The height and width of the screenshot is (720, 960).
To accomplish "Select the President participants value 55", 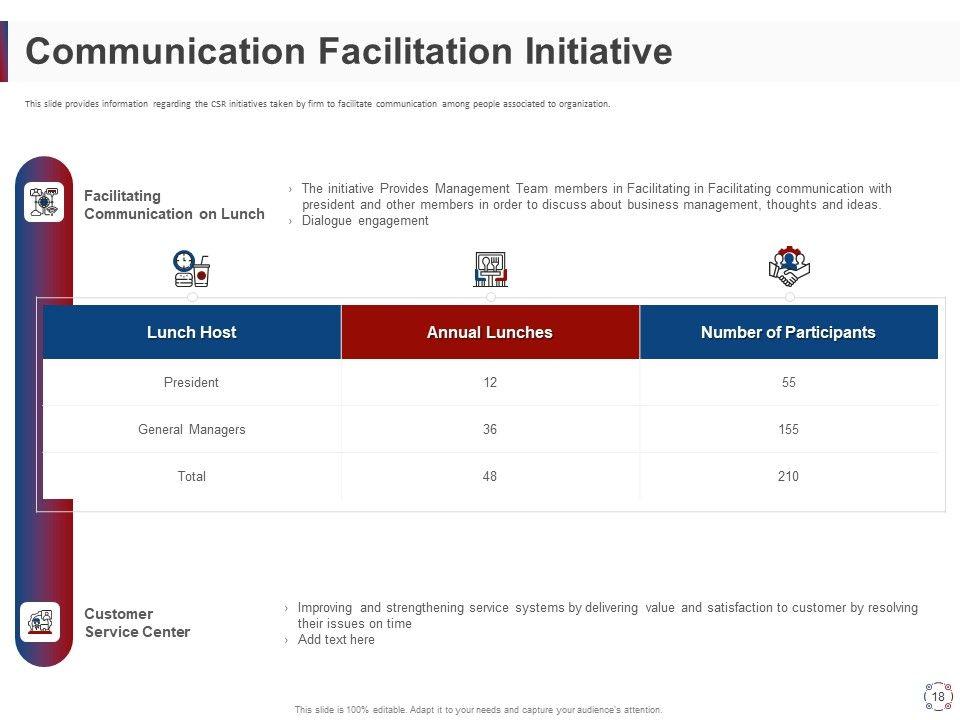I will click(x=789, y=382).
